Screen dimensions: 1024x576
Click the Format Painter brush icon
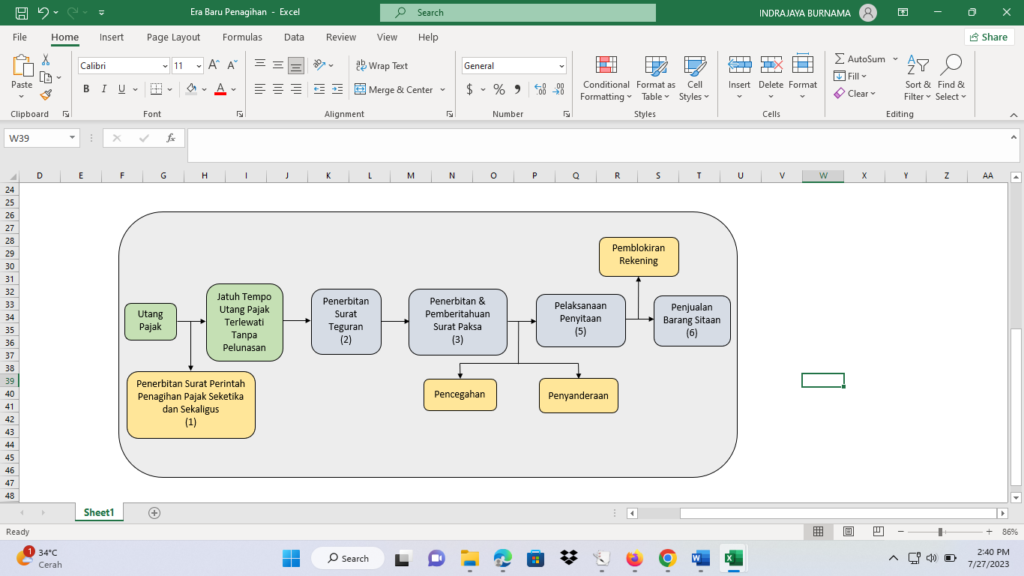46,95
